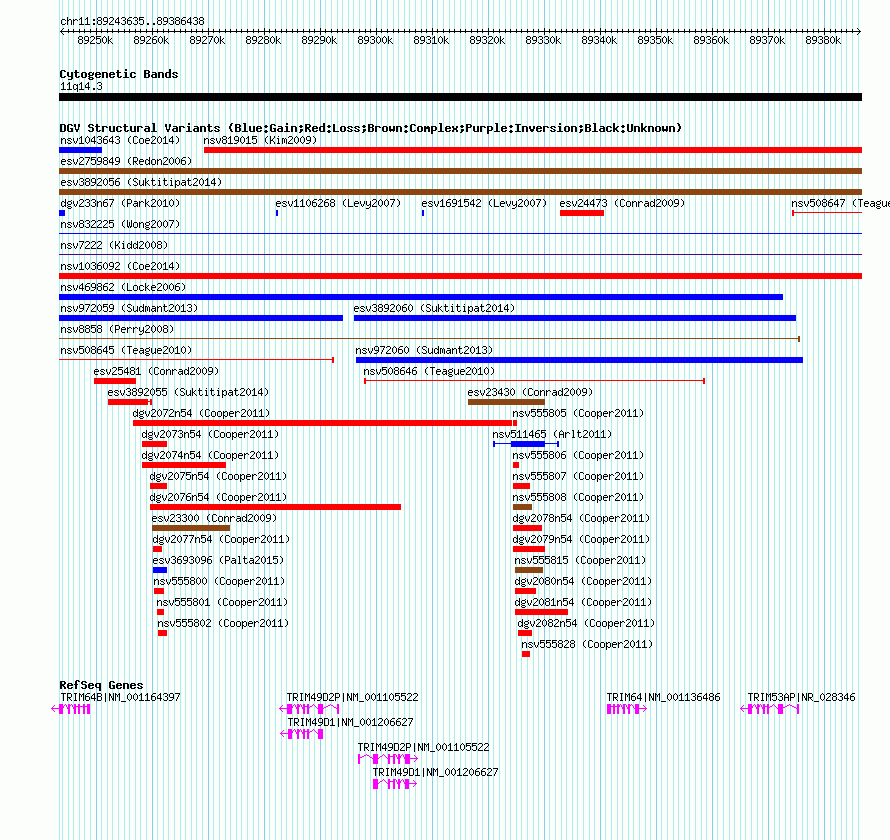
Task: Click the TRIM64B magenta gene glyph
Action: click(x=71, y=709)
